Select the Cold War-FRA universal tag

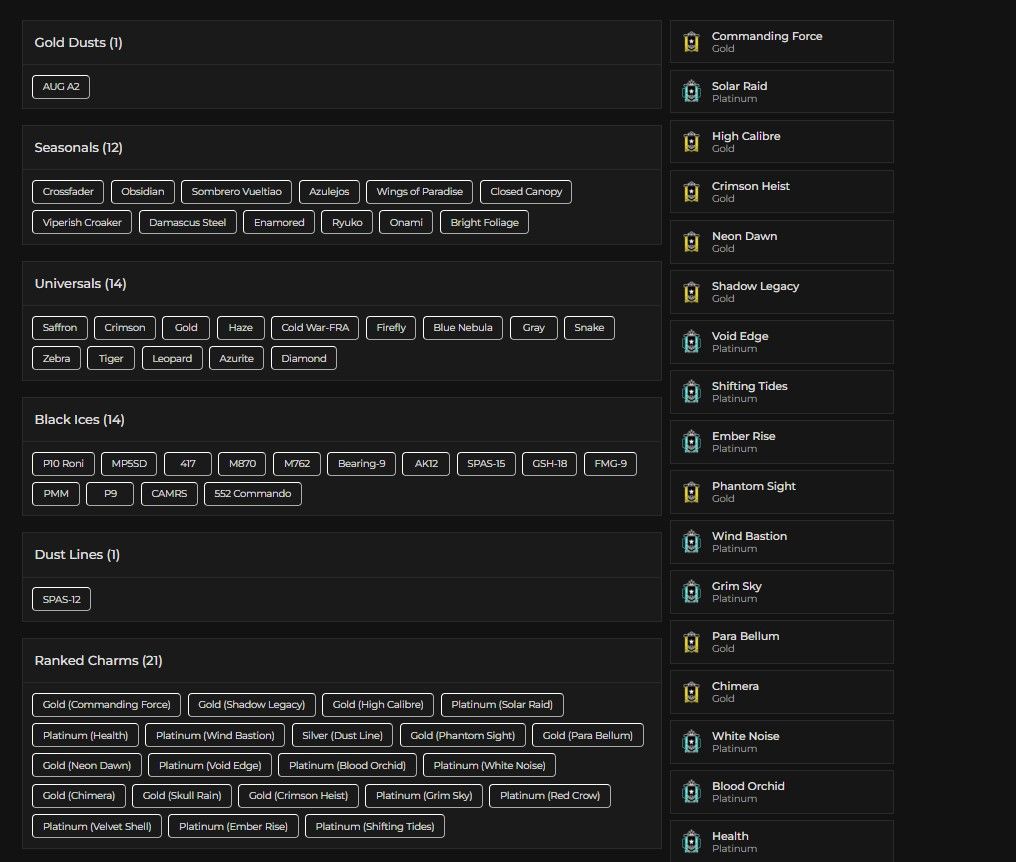(315, 328)
